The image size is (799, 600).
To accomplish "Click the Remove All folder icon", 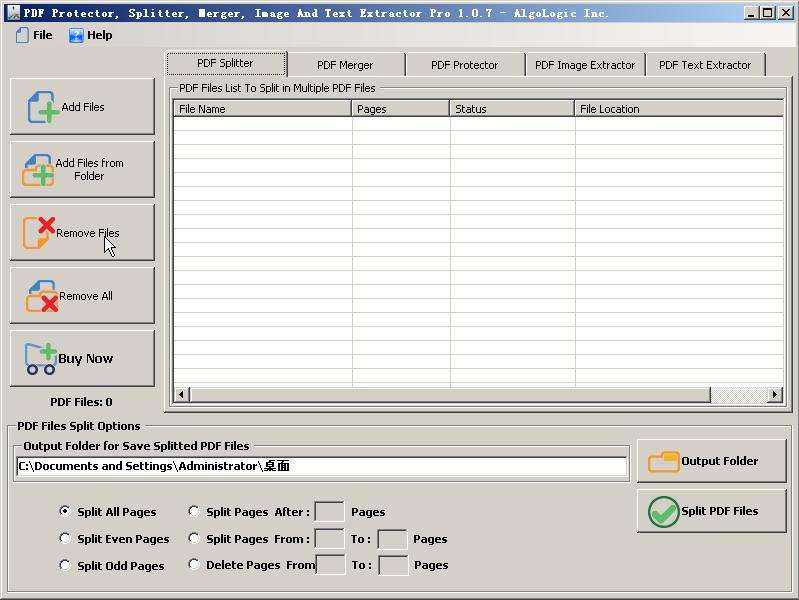I will [42, 296].
